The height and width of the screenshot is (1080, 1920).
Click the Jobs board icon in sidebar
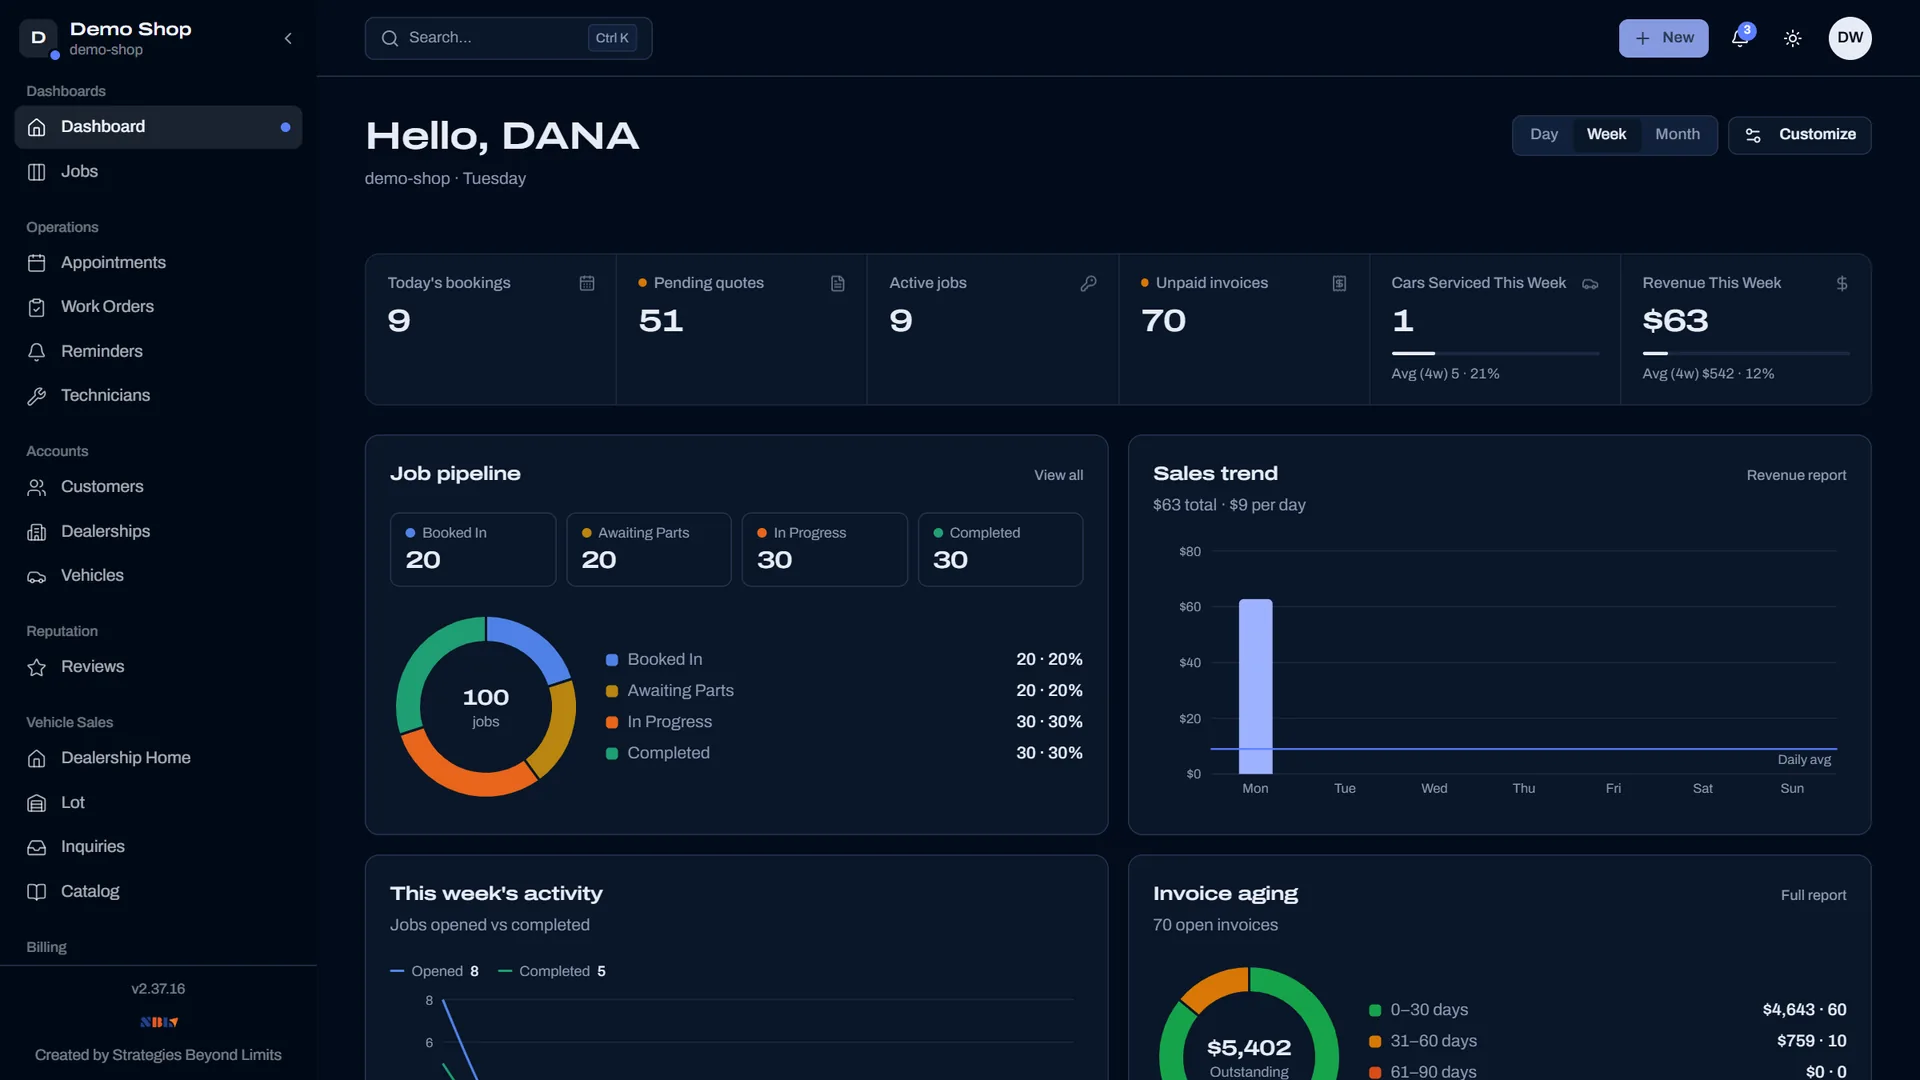tap(37, 172)
